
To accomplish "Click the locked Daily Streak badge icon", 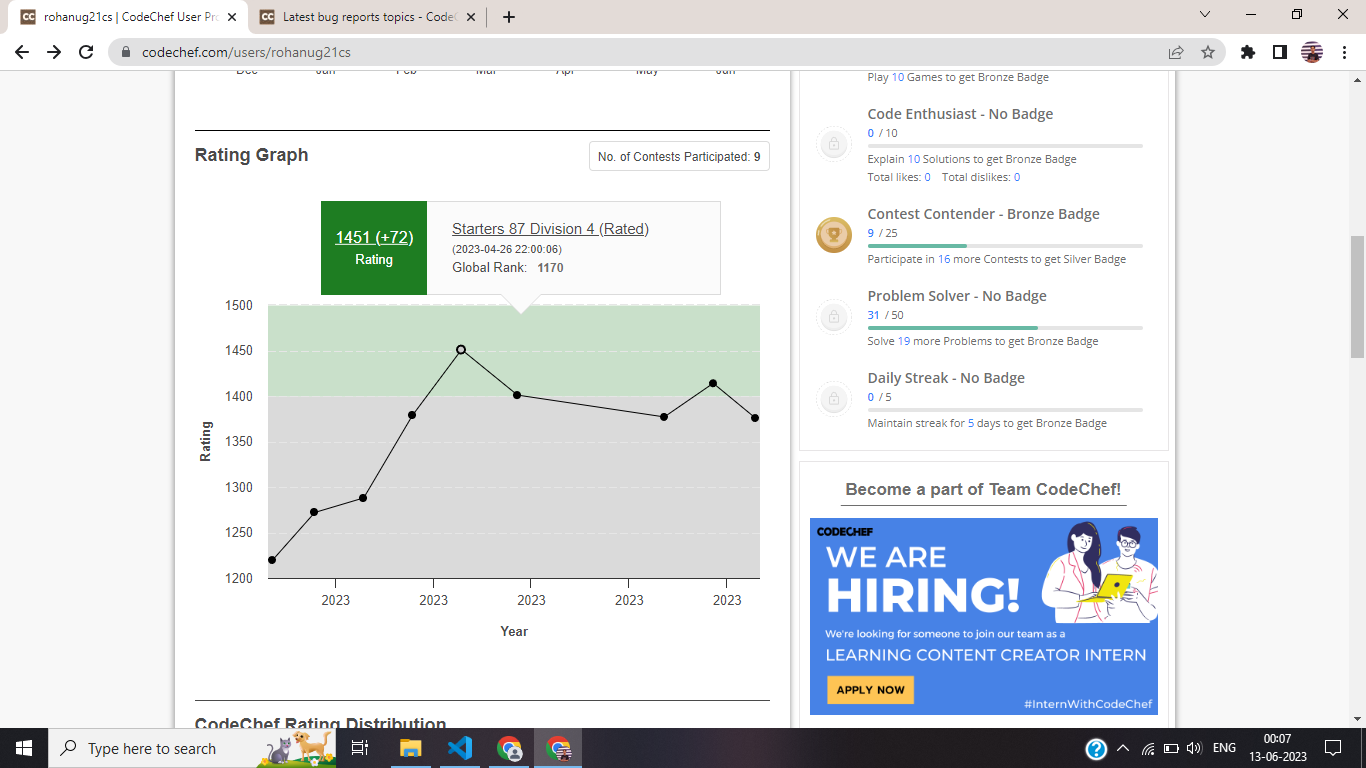I will 833,400.
